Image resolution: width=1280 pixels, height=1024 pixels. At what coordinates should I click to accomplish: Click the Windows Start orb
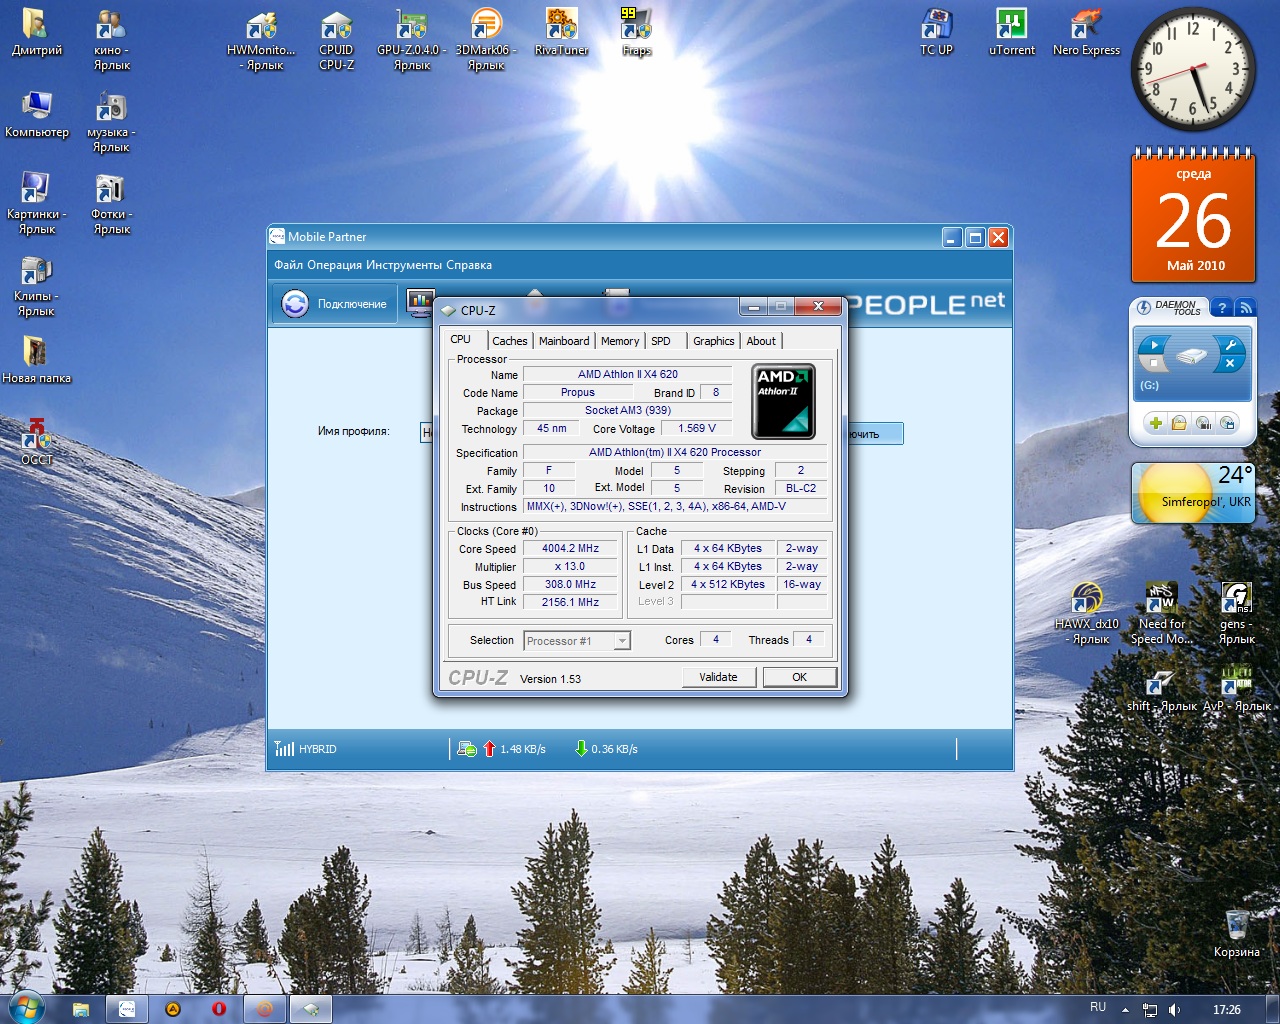click(25, 1008)
